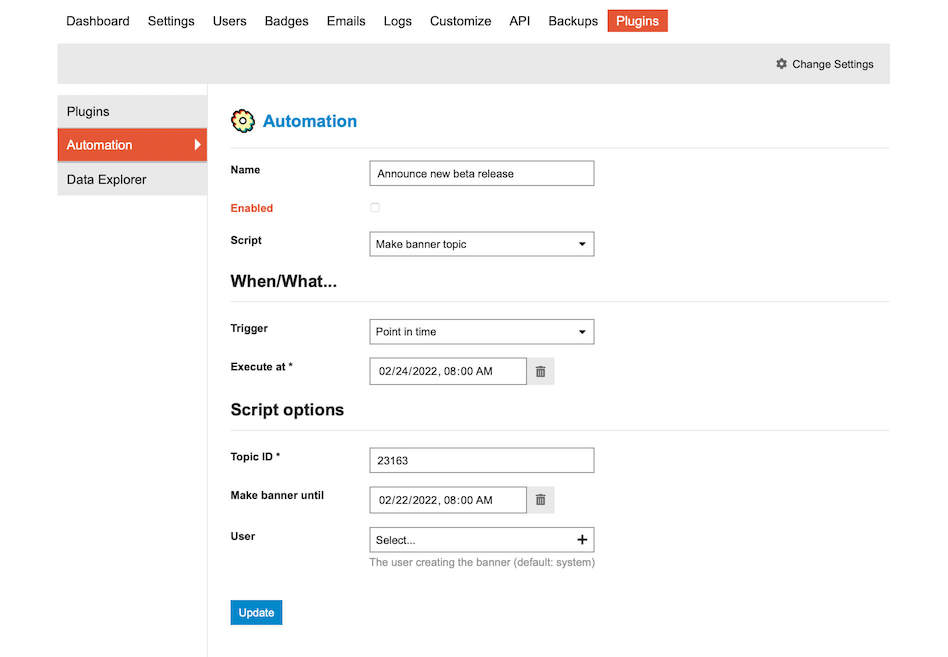Select the Customize tab
Image resolution: width=948 pixels, height=657 pixels.
tap(460, 20)
